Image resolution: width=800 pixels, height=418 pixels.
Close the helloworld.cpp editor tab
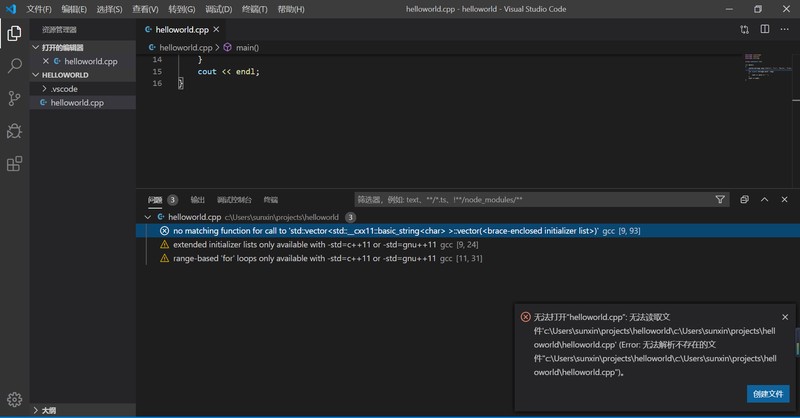coord(216,30)
